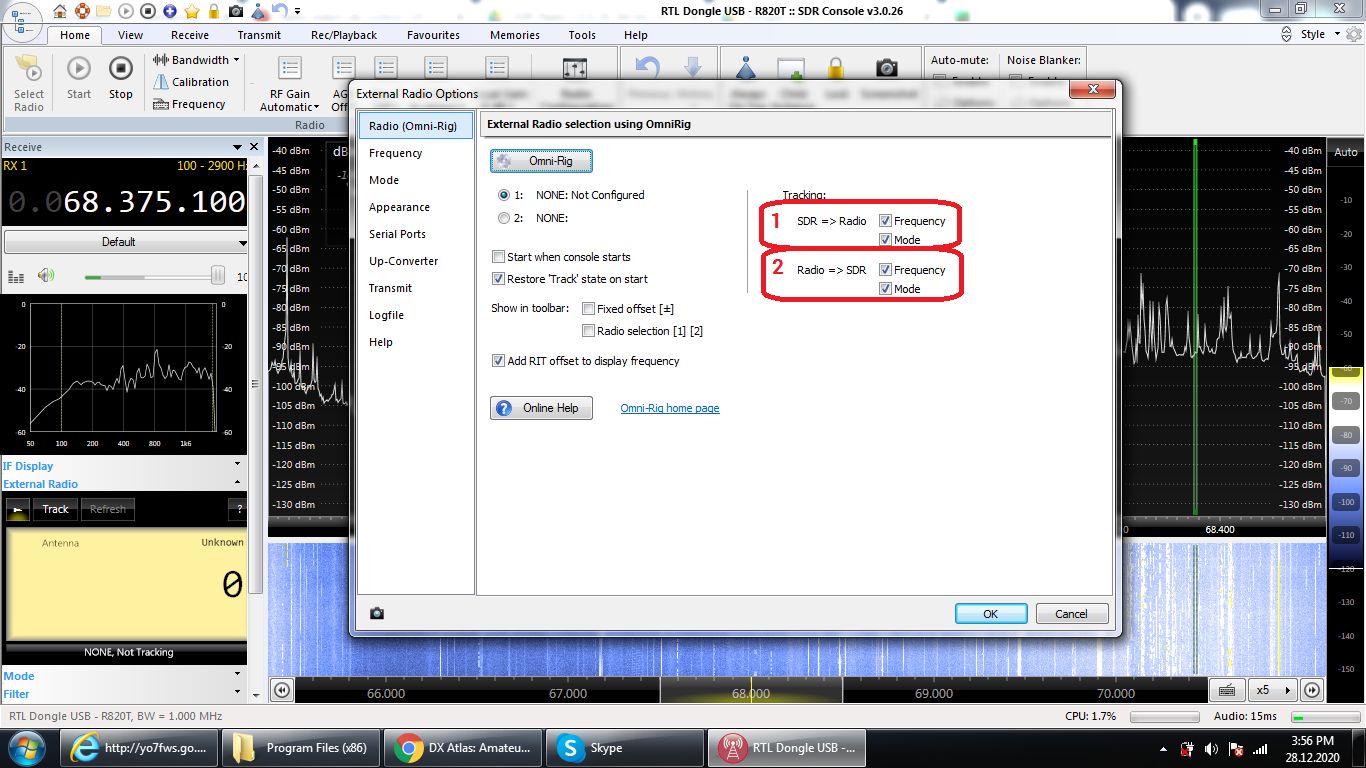The image size is (1366, 768).
Task: Click the camera icon in dialog corner
Action: (377, 613)
